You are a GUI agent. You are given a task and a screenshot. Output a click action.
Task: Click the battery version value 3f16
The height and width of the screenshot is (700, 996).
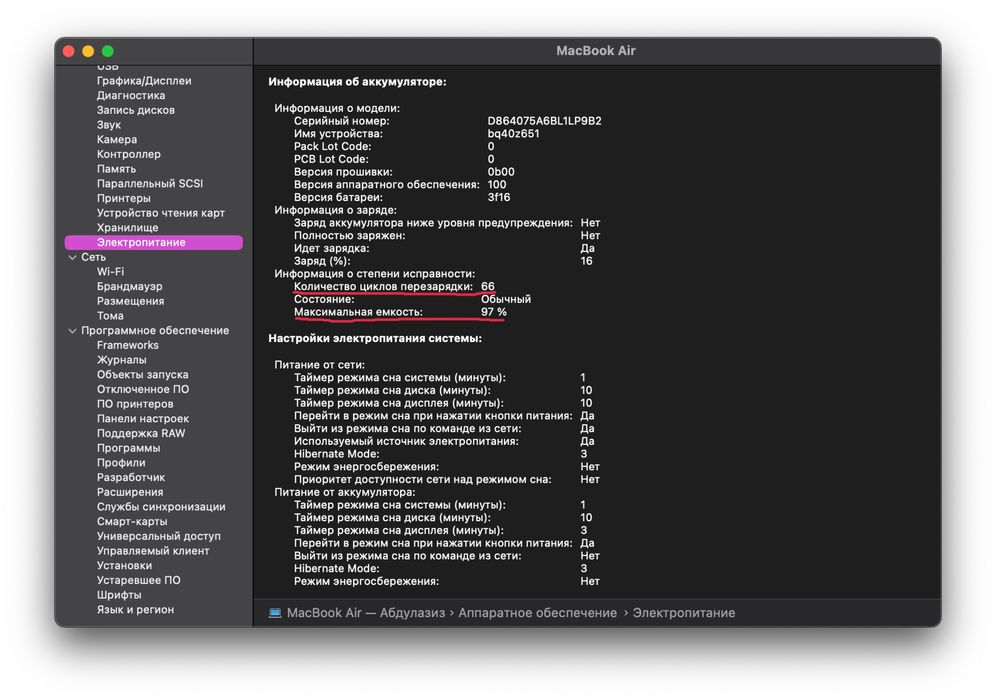[499, 197]
